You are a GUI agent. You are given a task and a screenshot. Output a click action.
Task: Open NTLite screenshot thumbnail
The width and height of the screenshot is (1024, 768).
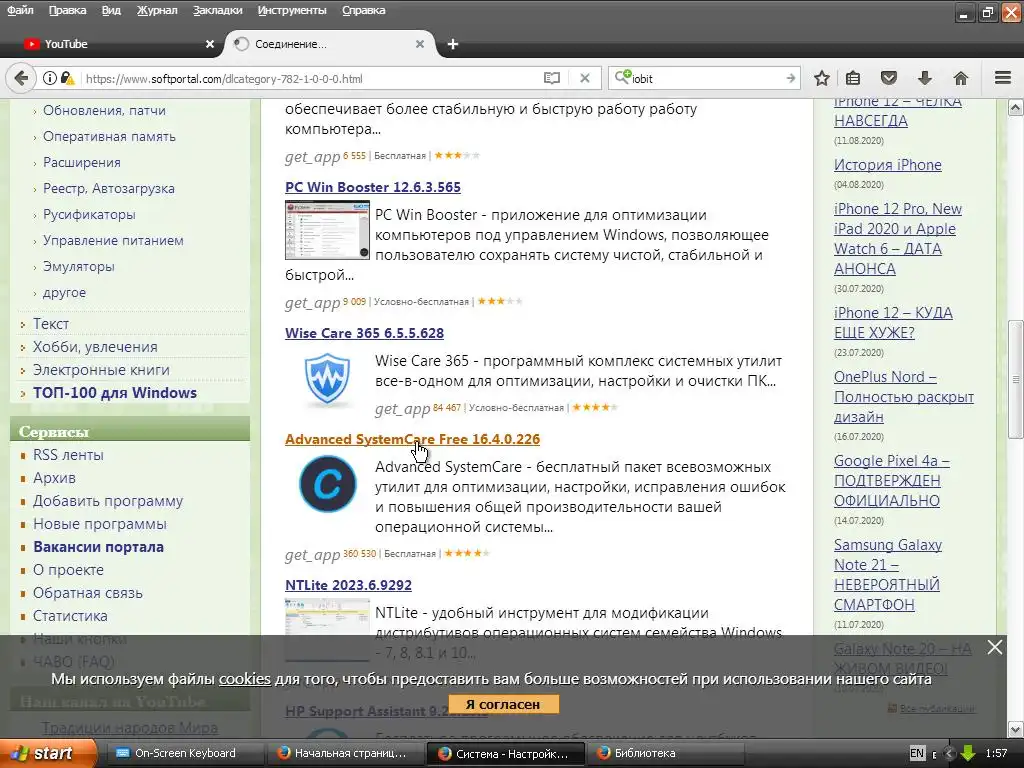tap(327, 628)
